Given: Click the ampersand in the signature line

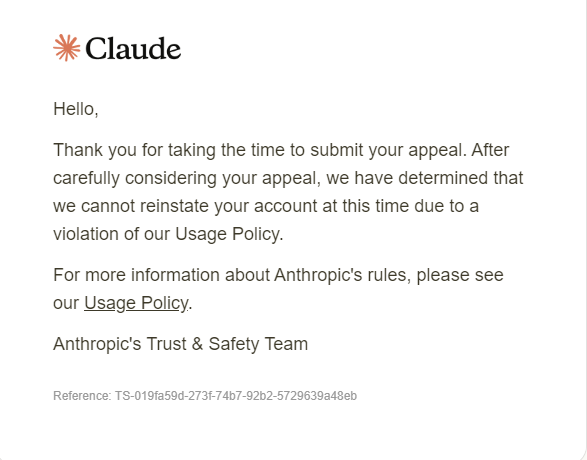Looking at the screenshot, I should click(x=197, y=344).
